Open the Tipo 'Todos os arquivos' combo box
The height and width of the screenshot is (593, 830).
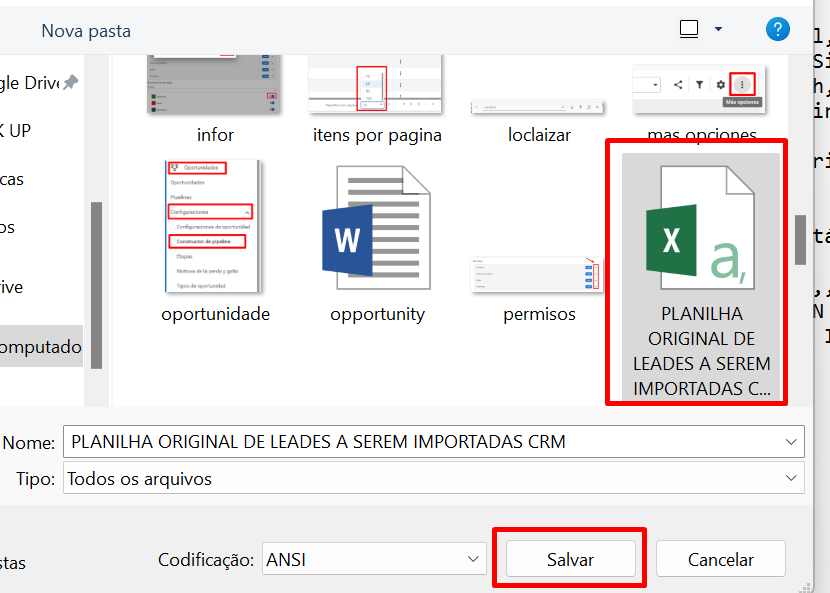click(x=434, y=478)
